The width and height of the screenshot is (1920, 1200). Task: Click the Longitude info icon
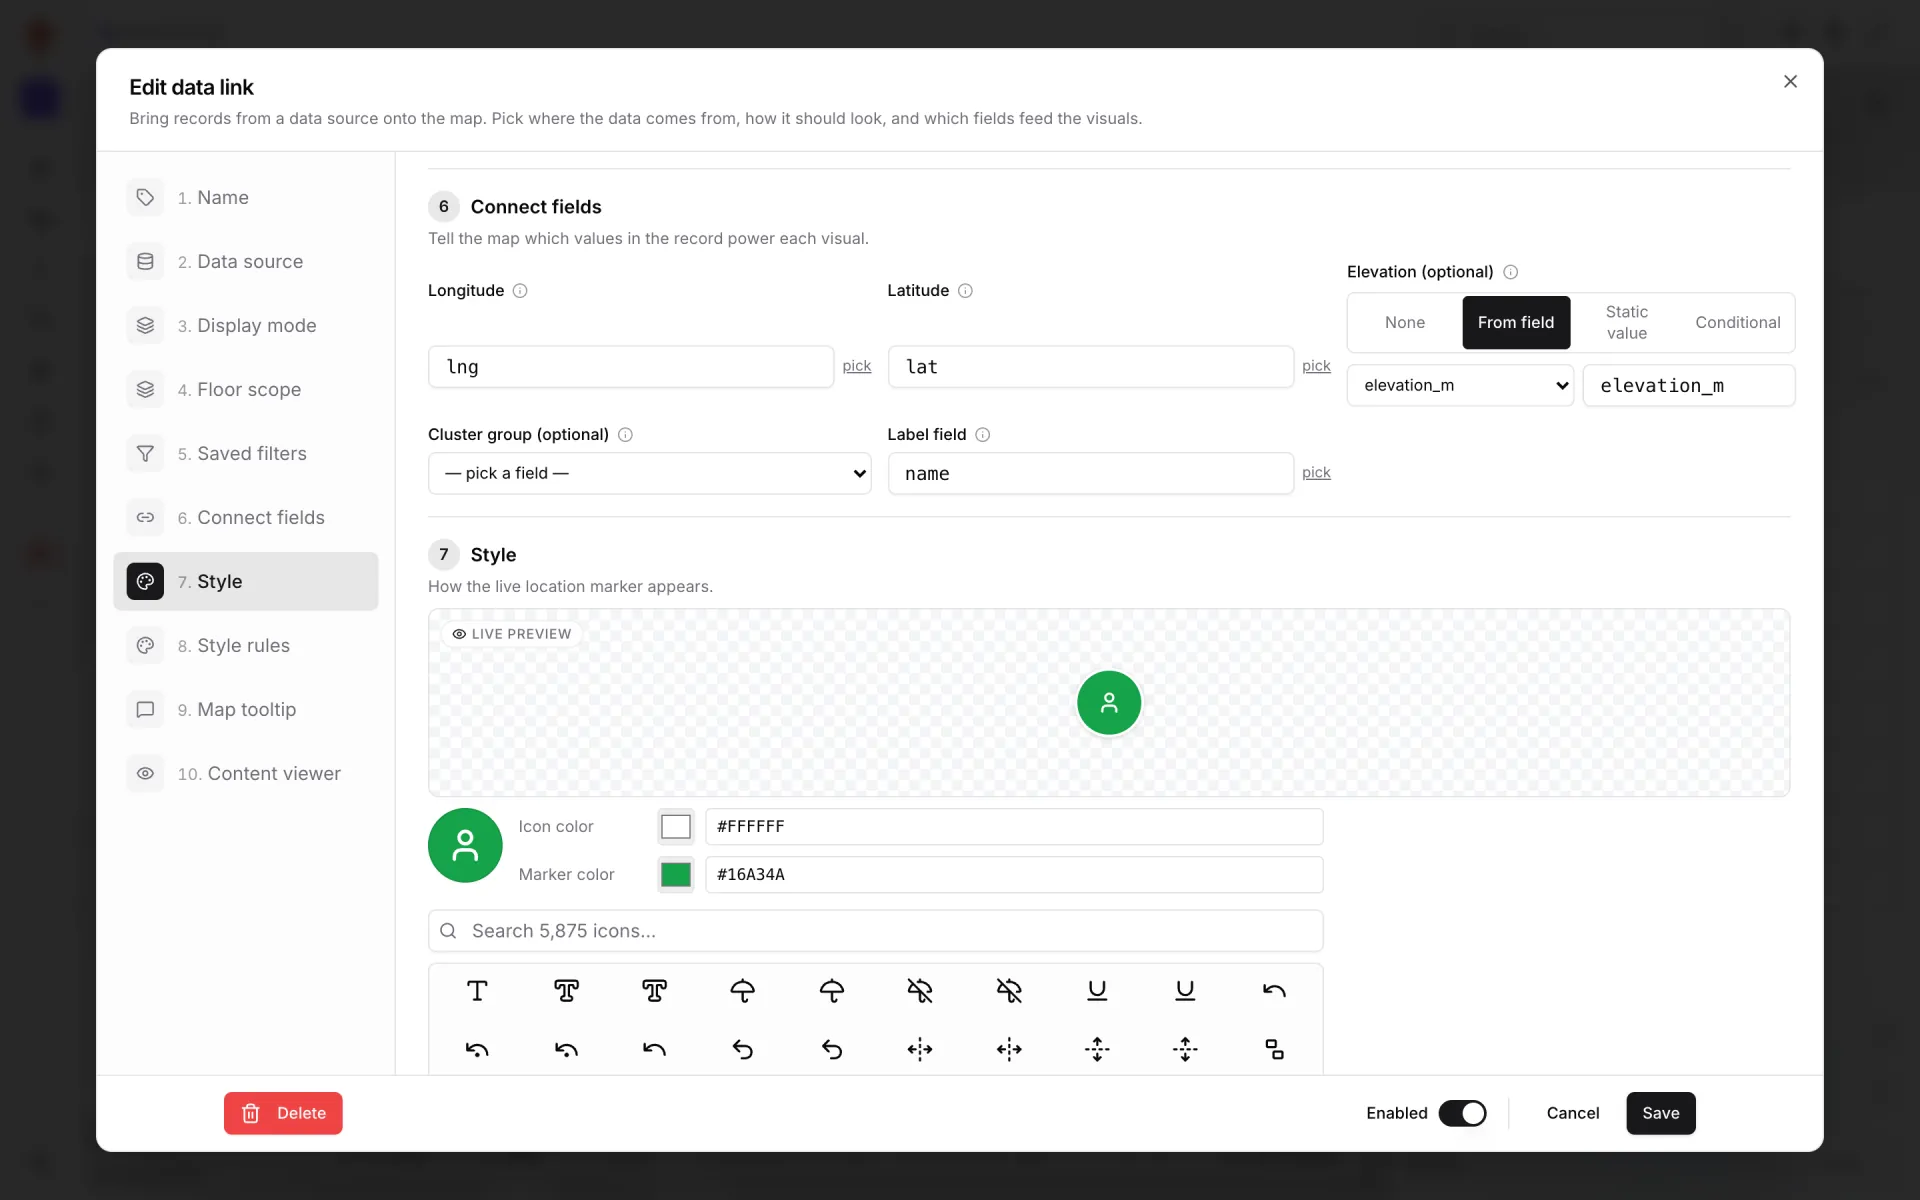click(520, 291)
